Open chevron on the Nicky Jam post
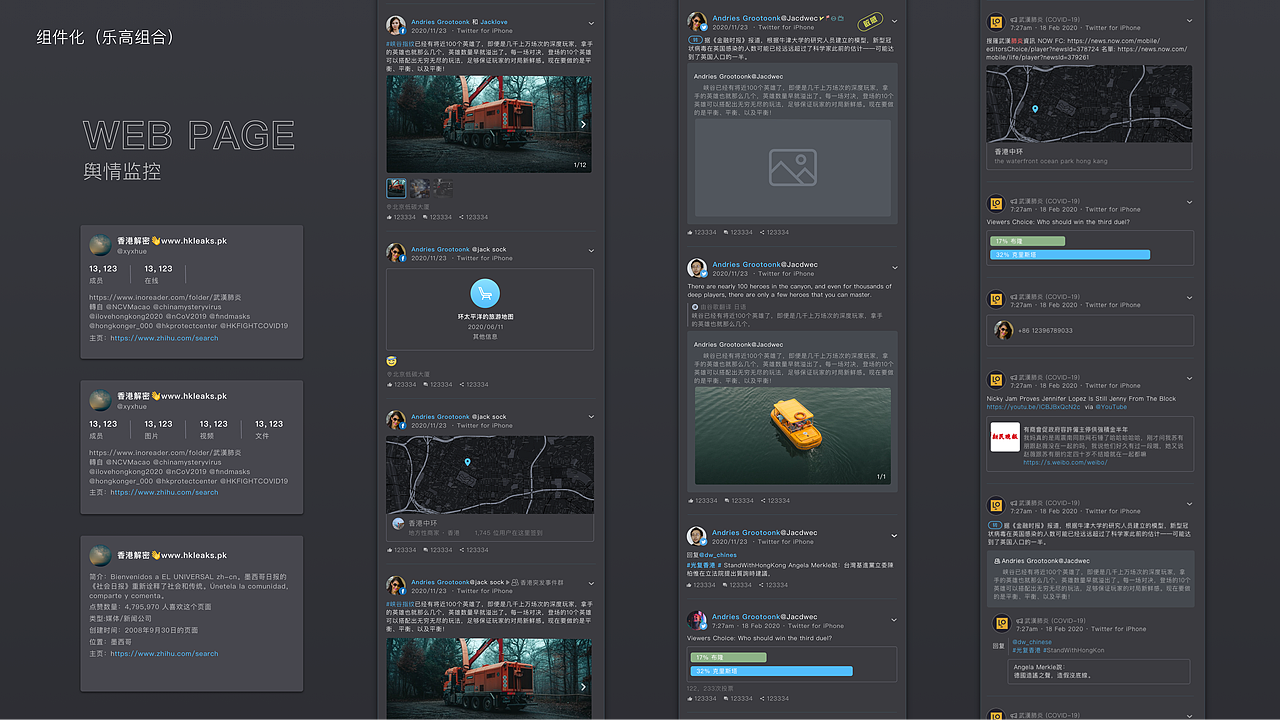1280x720 pixels. (1189, 379)
